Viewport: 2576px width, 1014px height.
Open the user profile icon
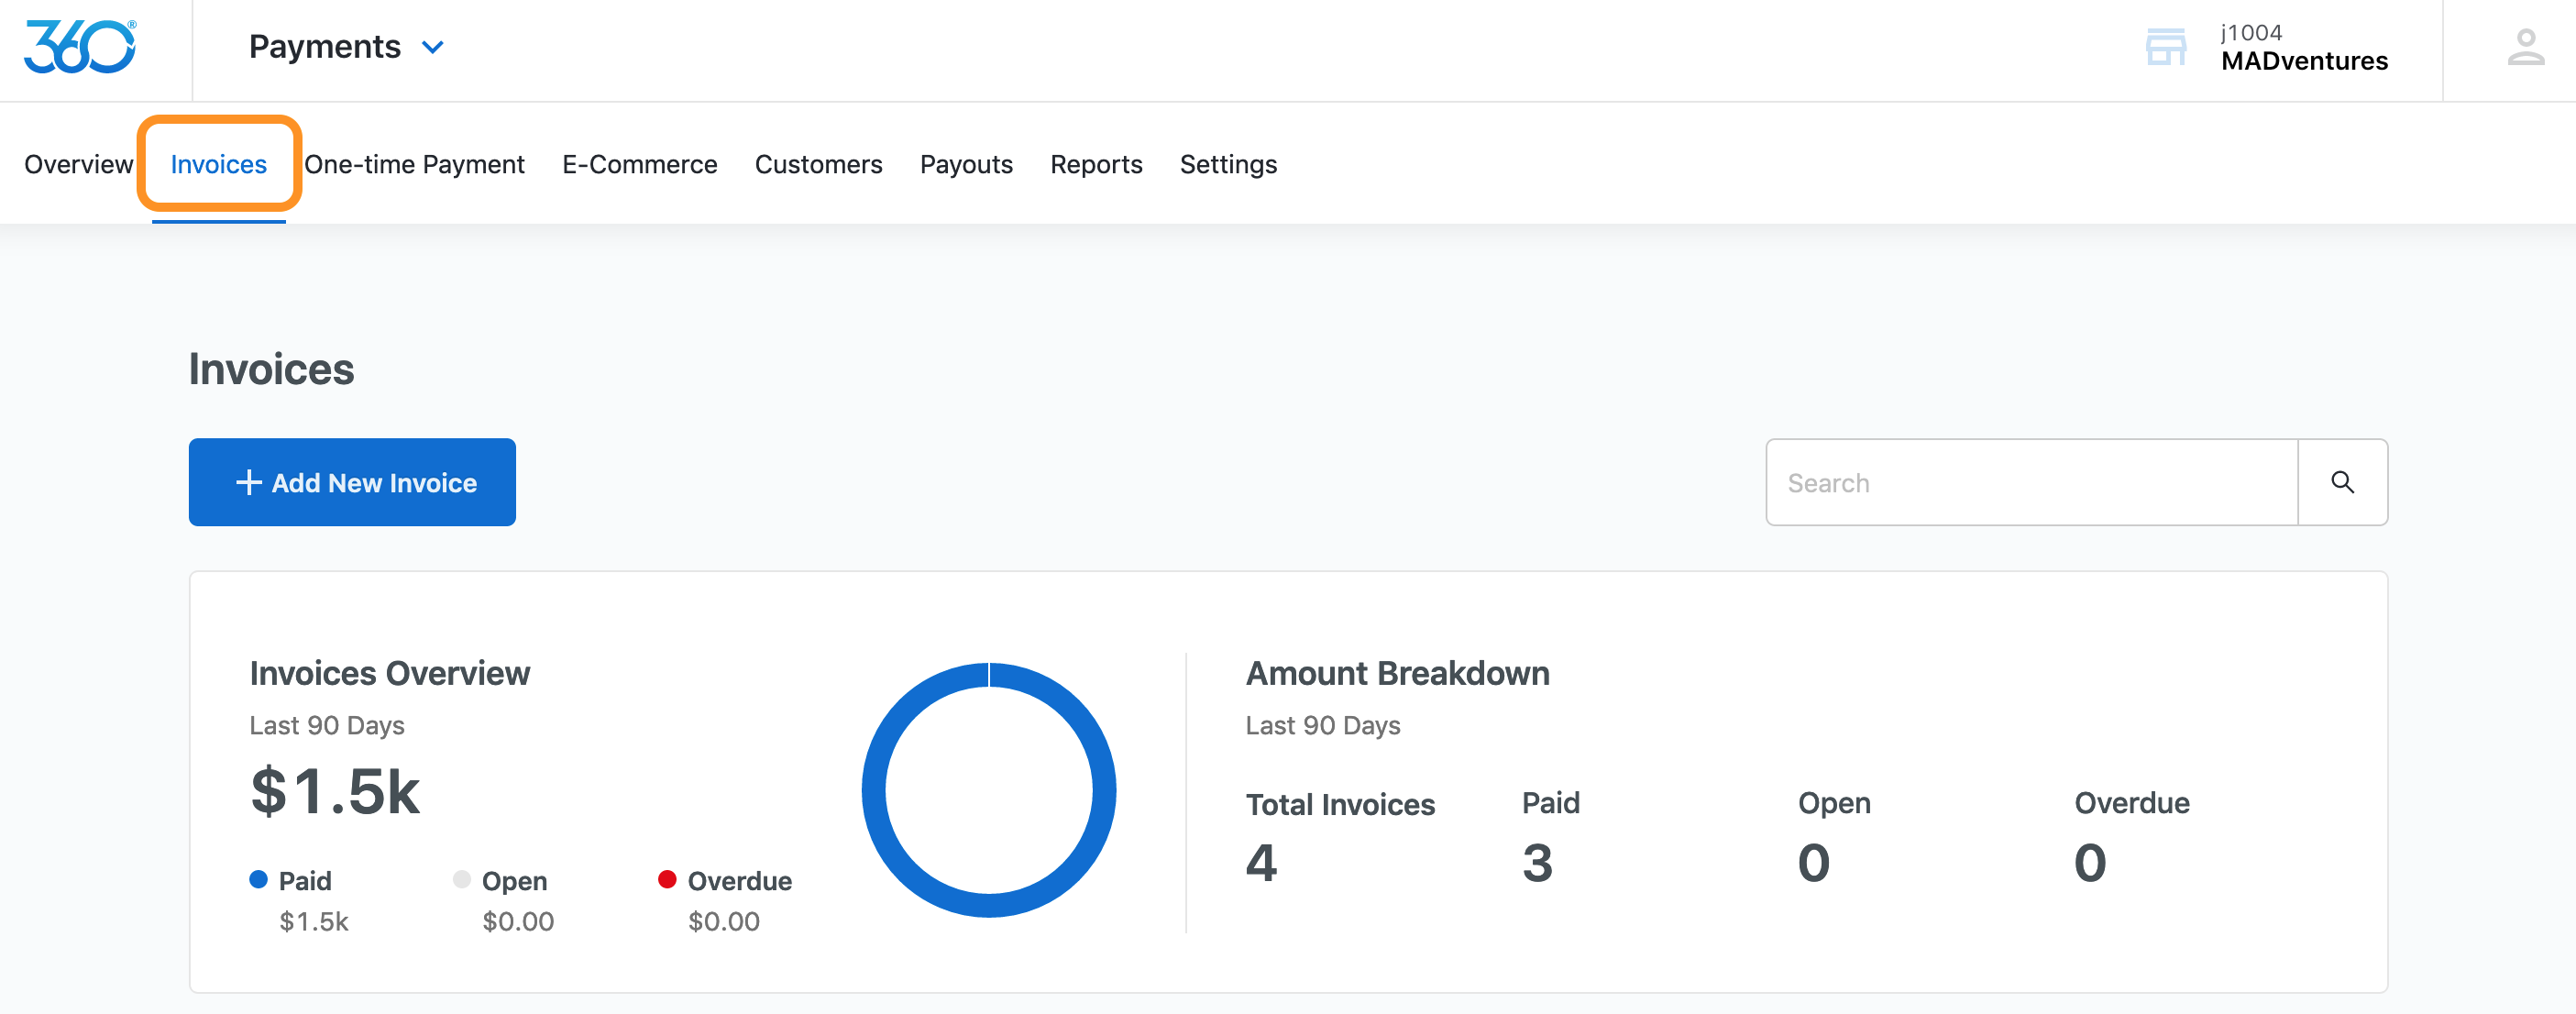coord(2525,47)
